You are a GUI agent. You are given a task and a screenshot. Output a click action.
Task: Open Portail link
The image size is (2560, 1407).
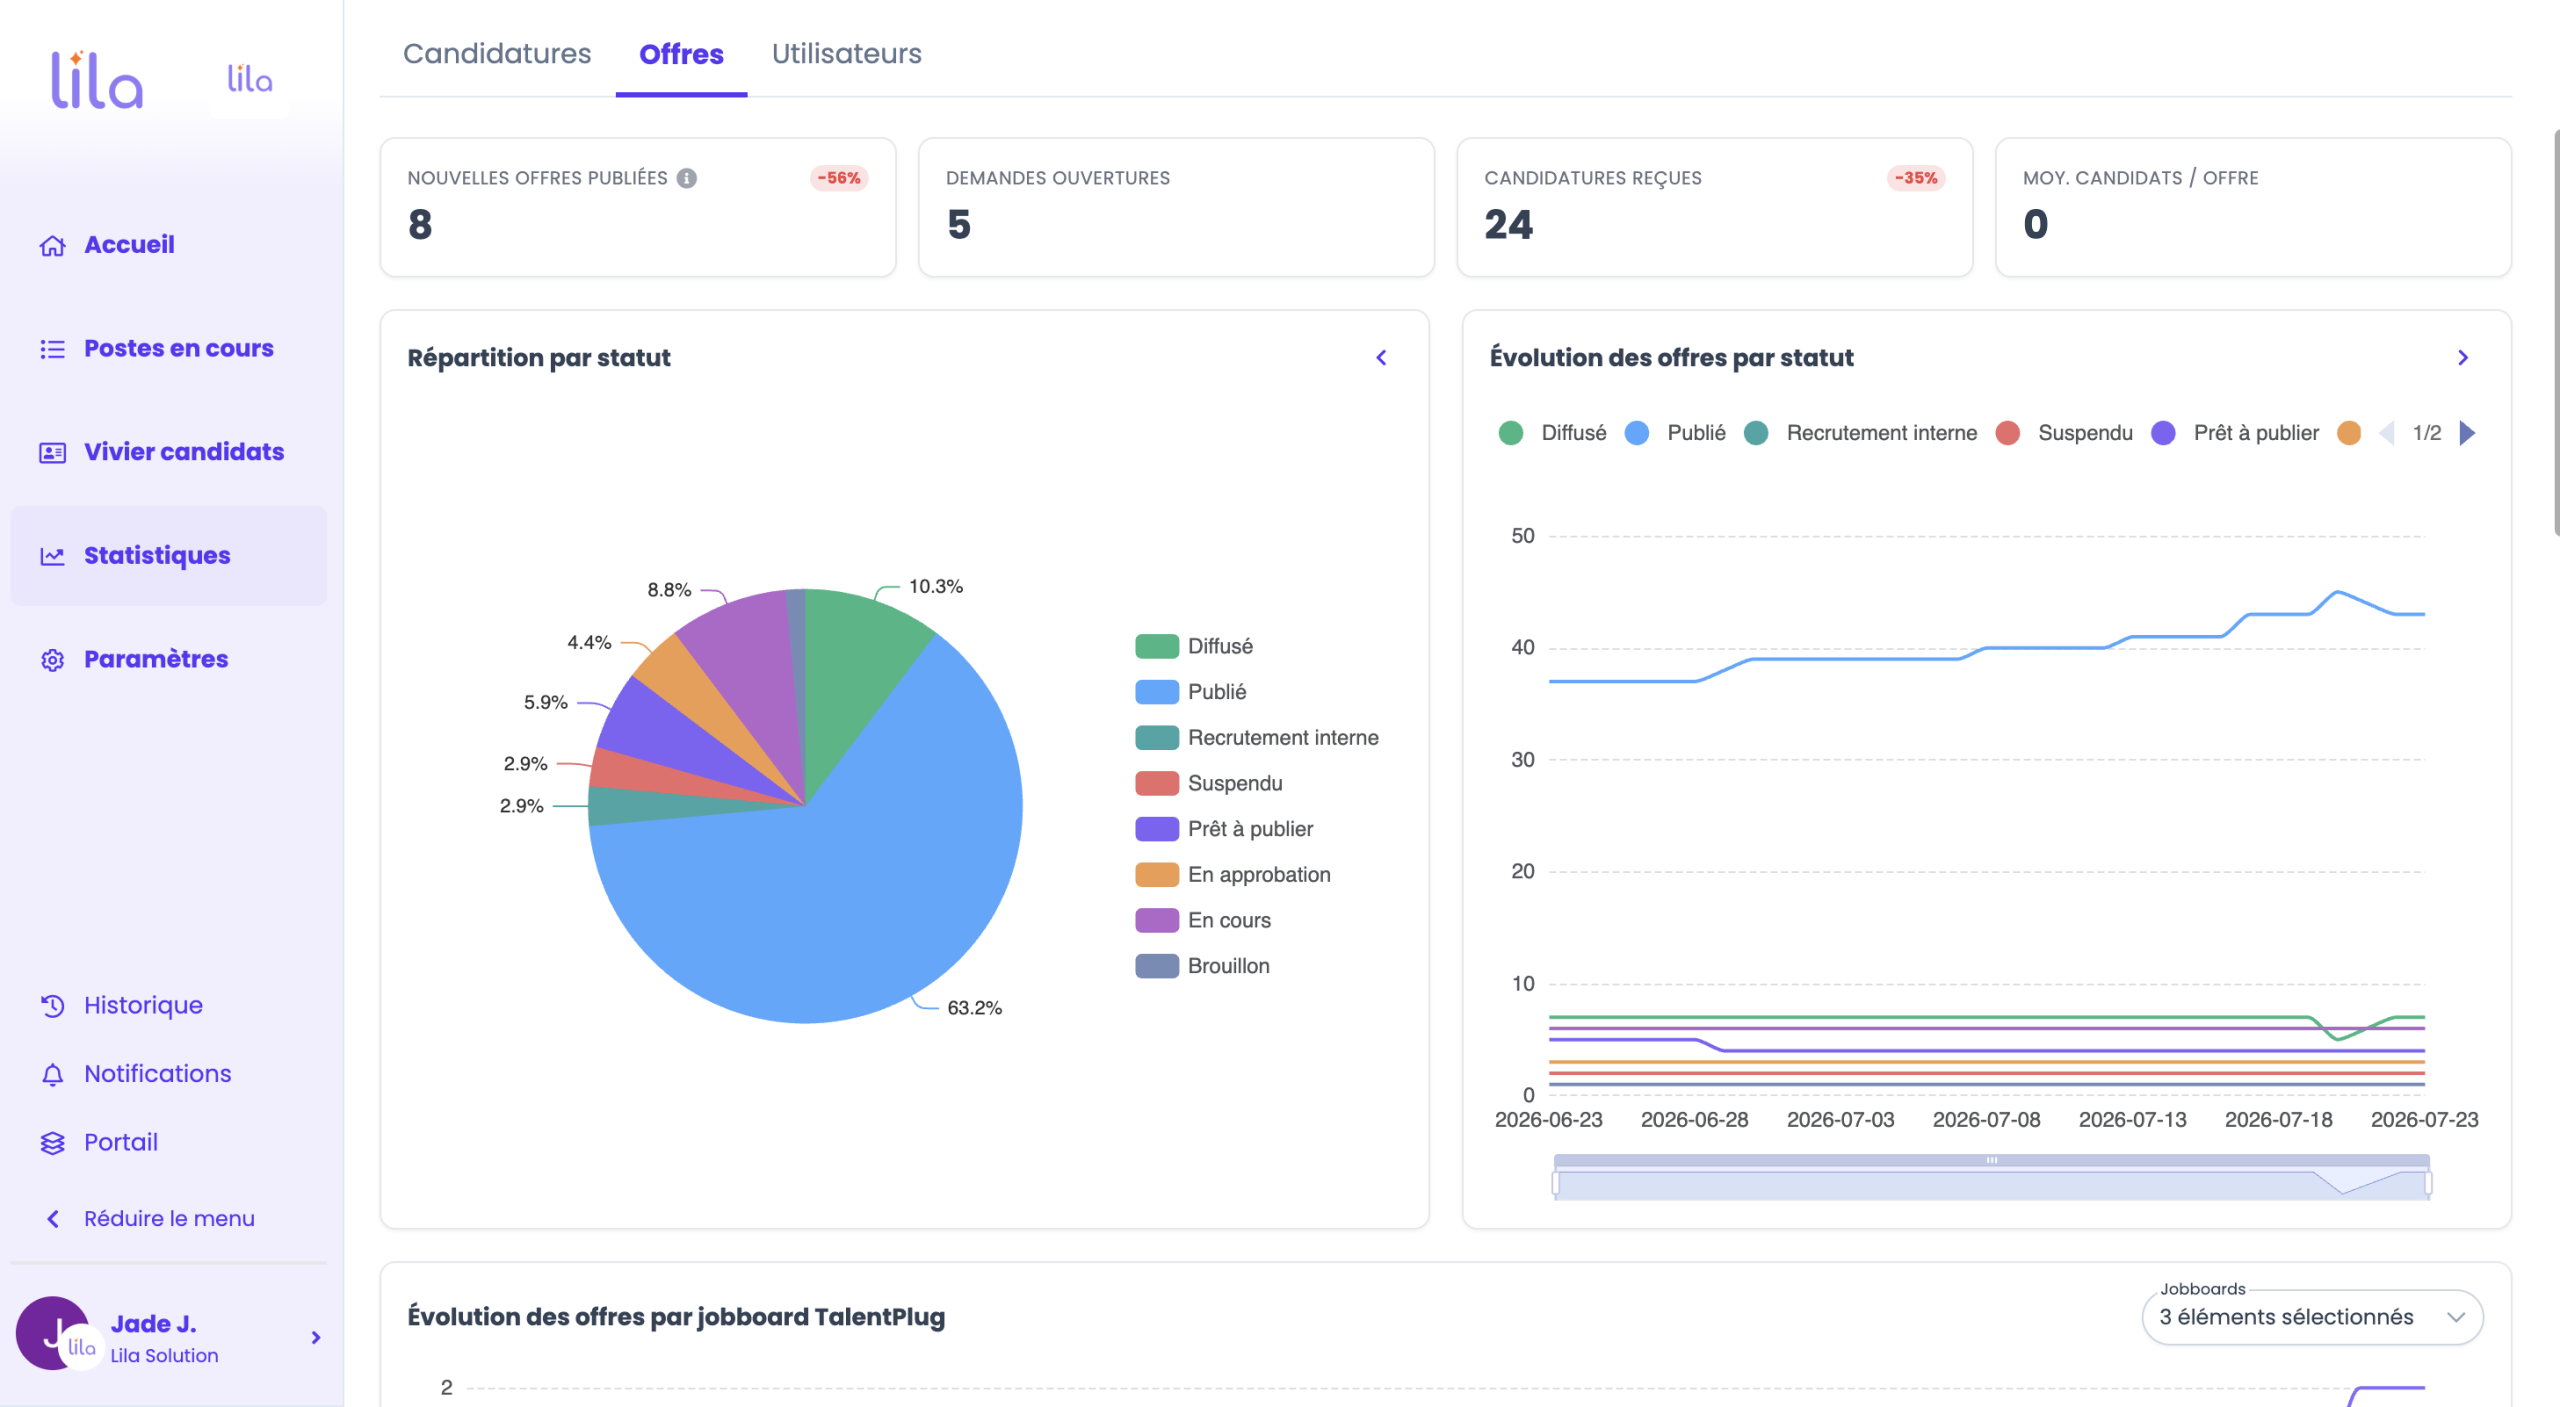120,1142
